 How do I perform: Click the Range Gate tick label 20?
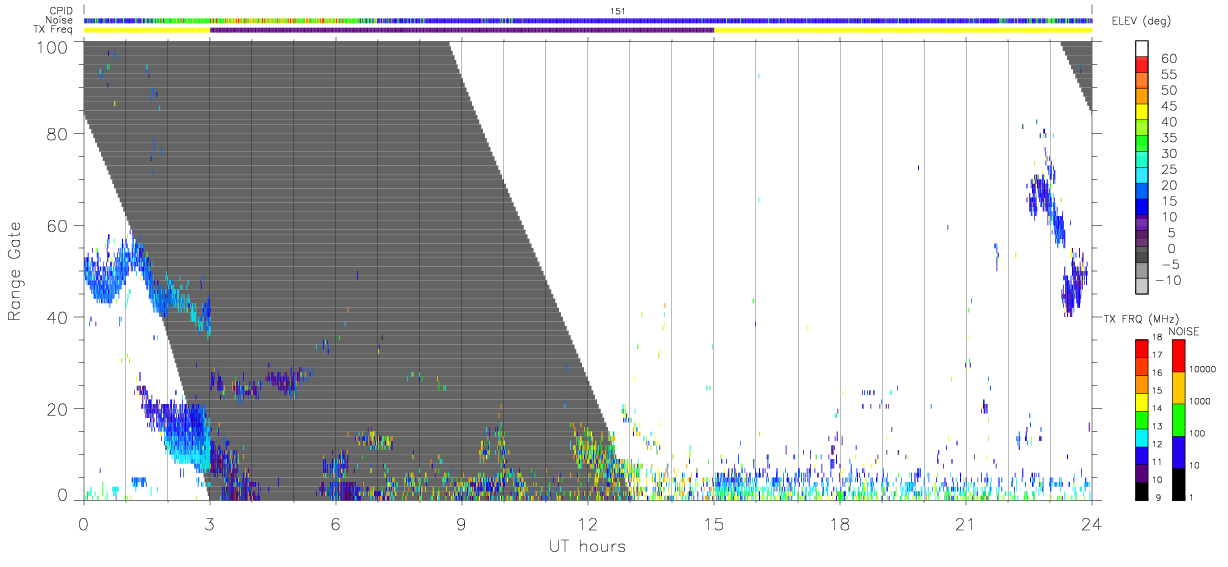pyautogui.click(x=59, y=409)
